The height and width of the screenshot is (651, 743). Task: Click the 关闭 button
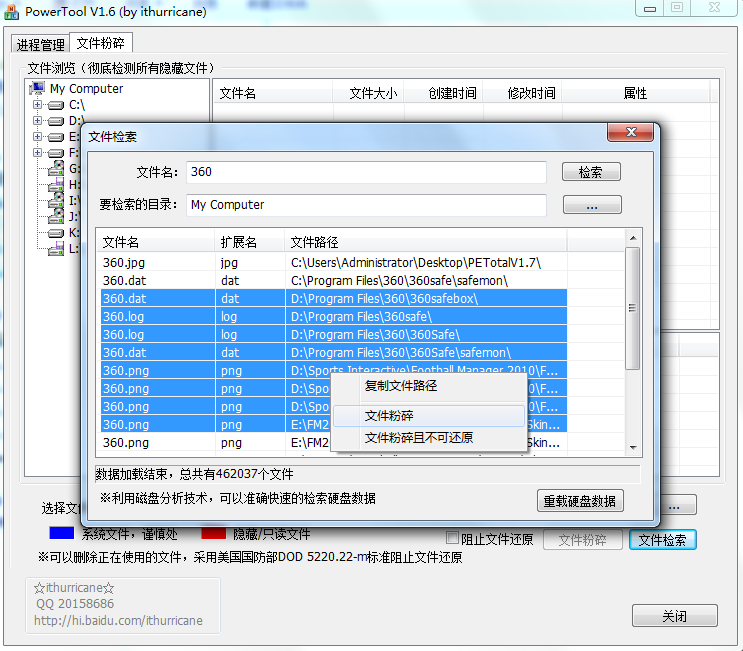point(674,616)
